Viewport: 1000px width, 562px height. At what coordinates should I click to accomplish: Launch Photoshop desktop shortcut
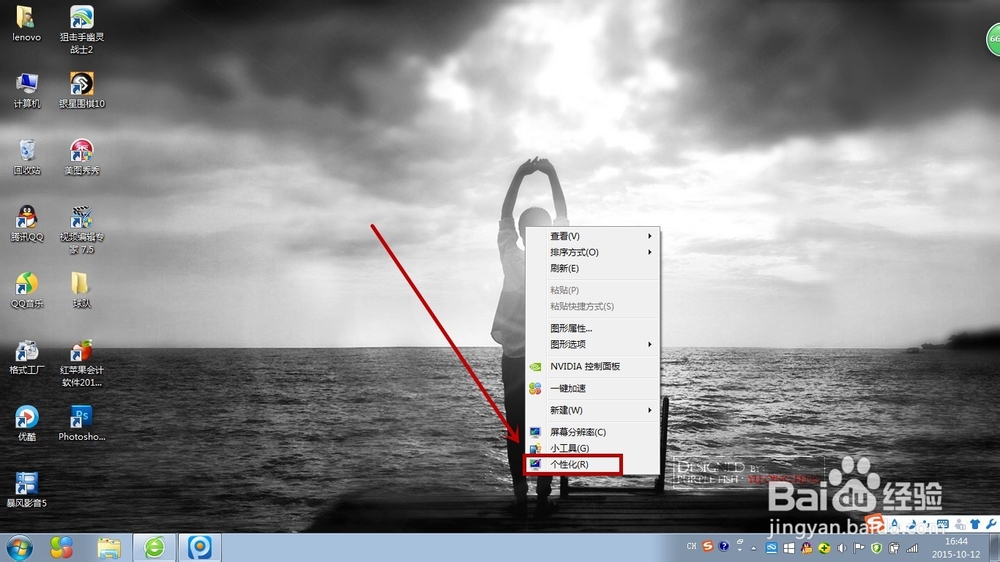[82, 424]
